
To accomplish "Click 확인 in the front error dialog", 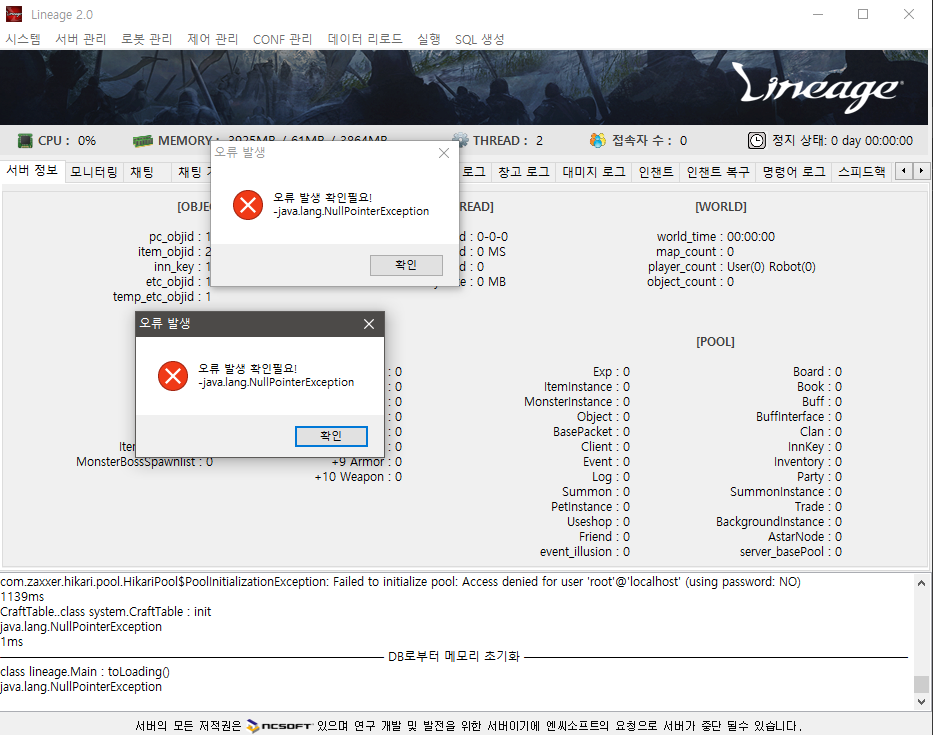I will 331,436.
